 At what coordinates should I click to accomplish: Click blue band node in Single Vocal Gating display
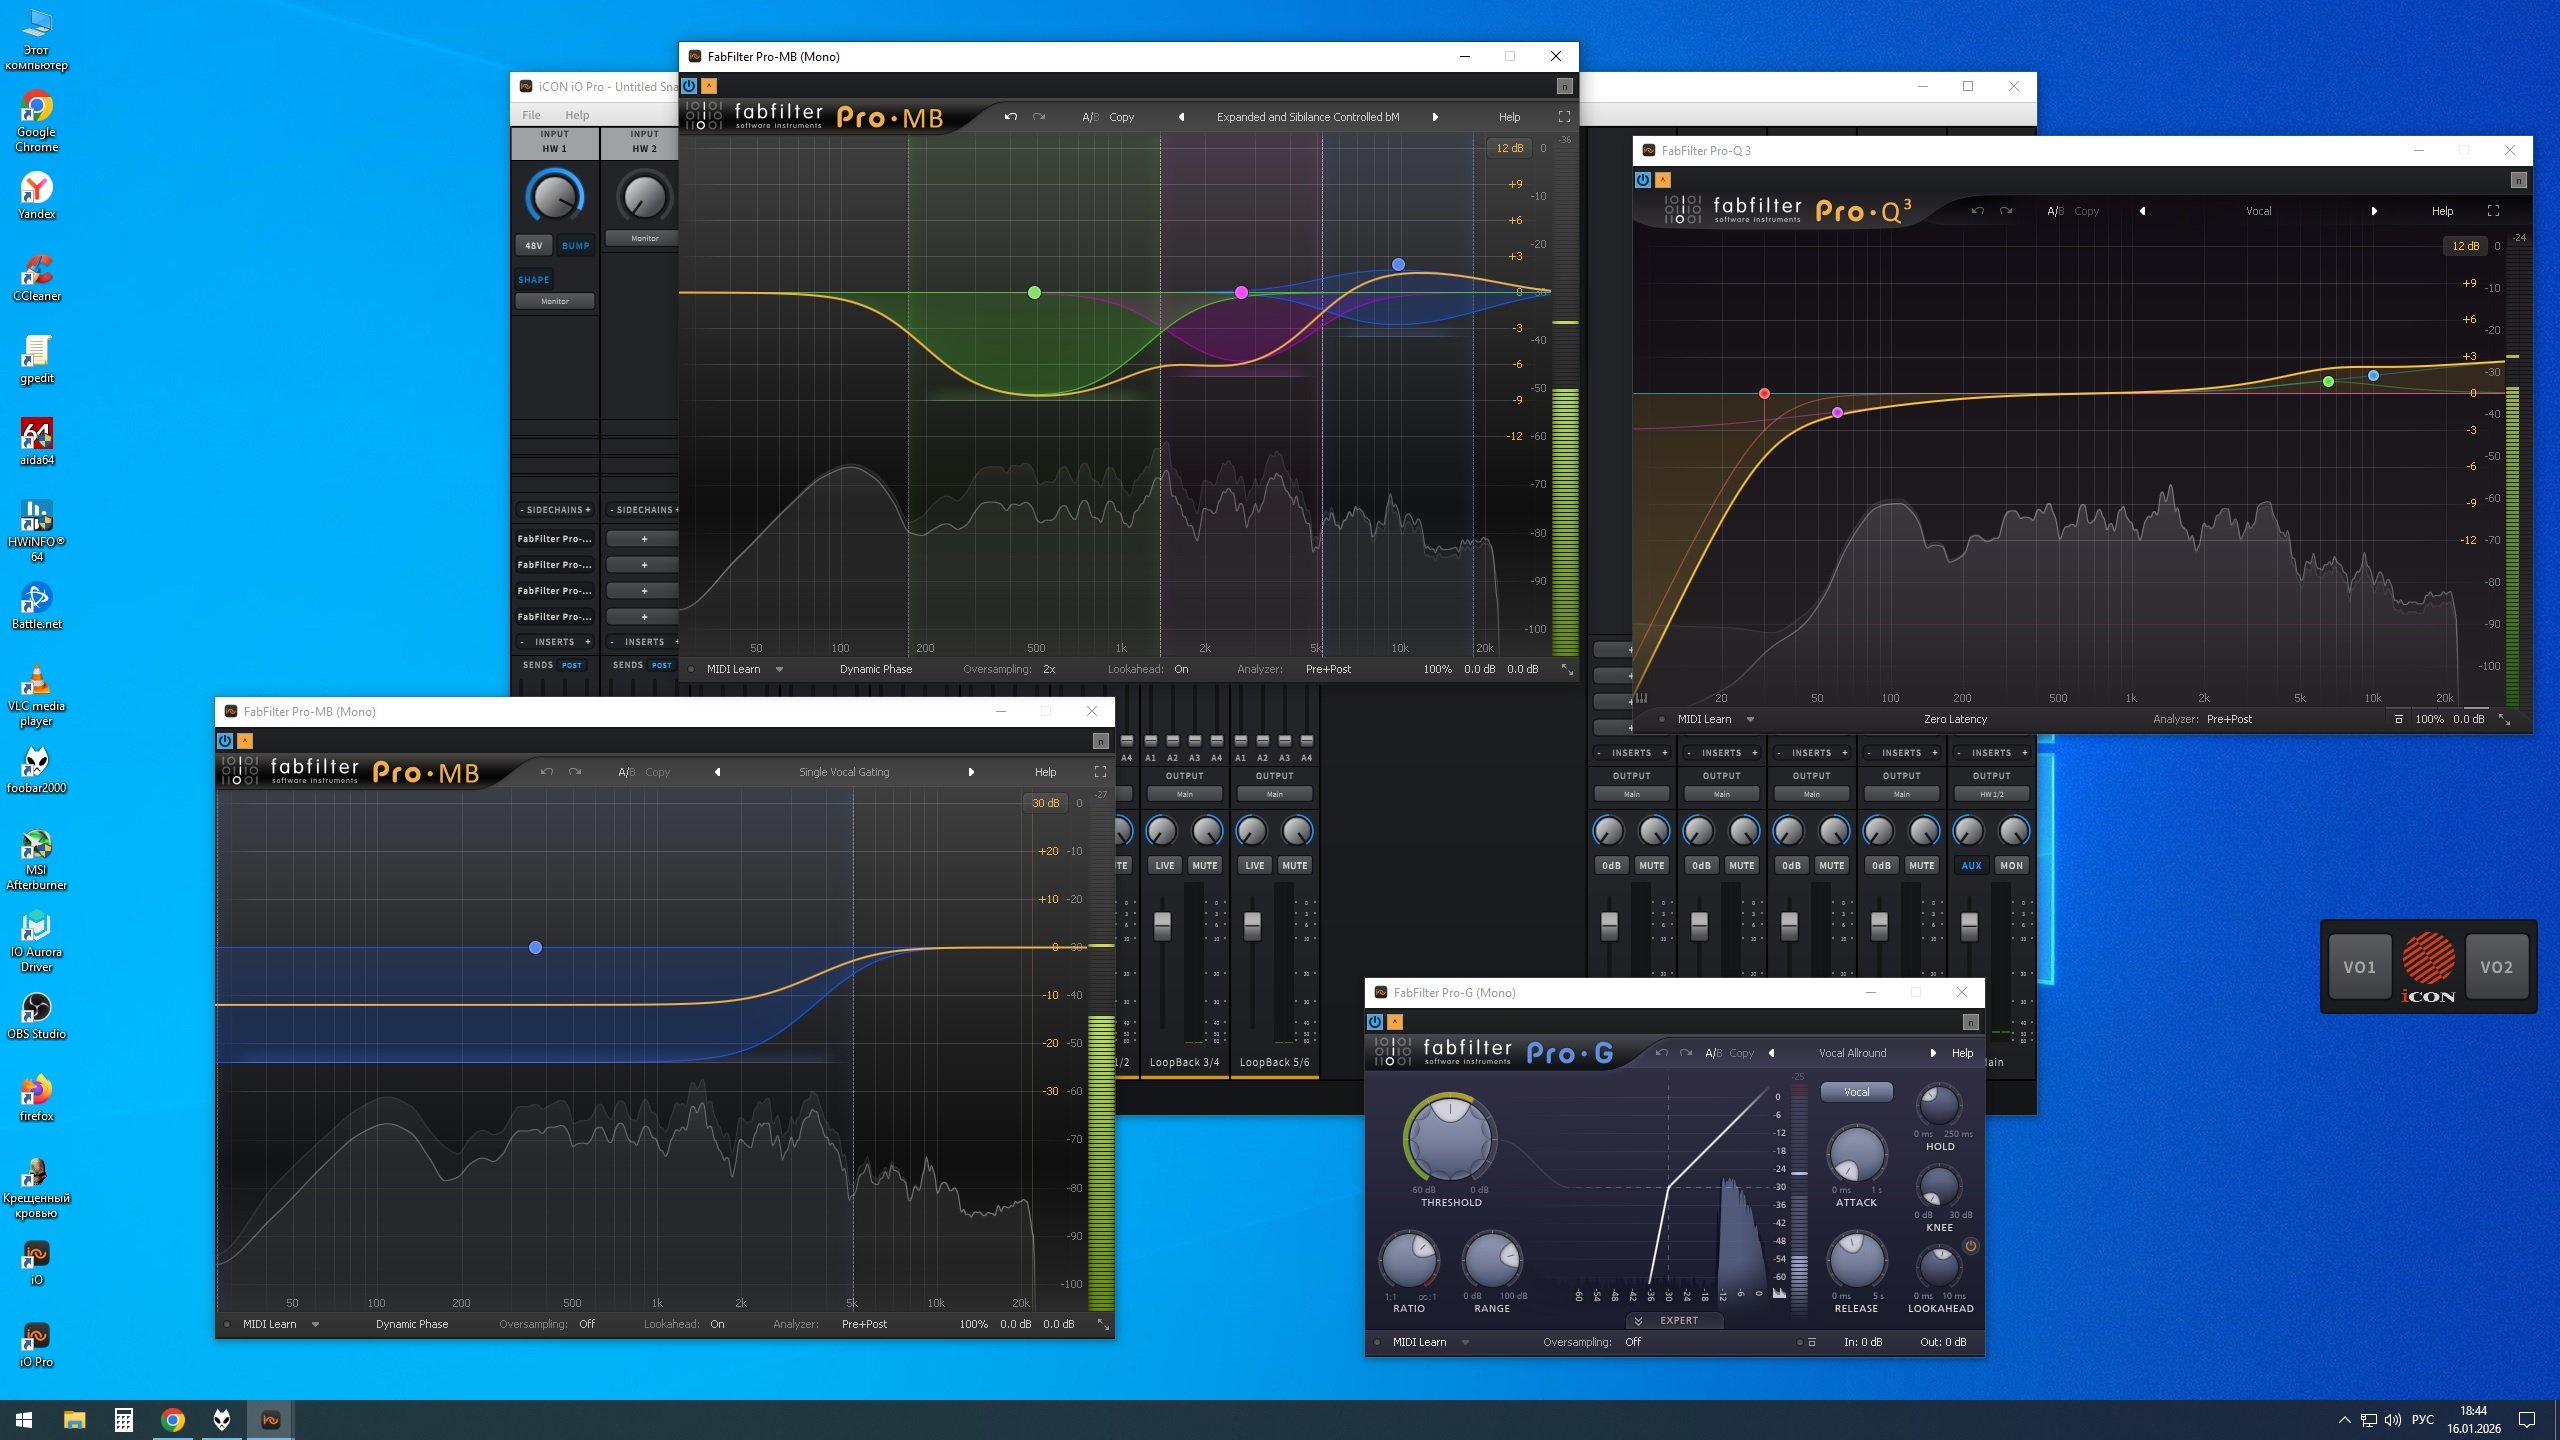click(535, 947)
